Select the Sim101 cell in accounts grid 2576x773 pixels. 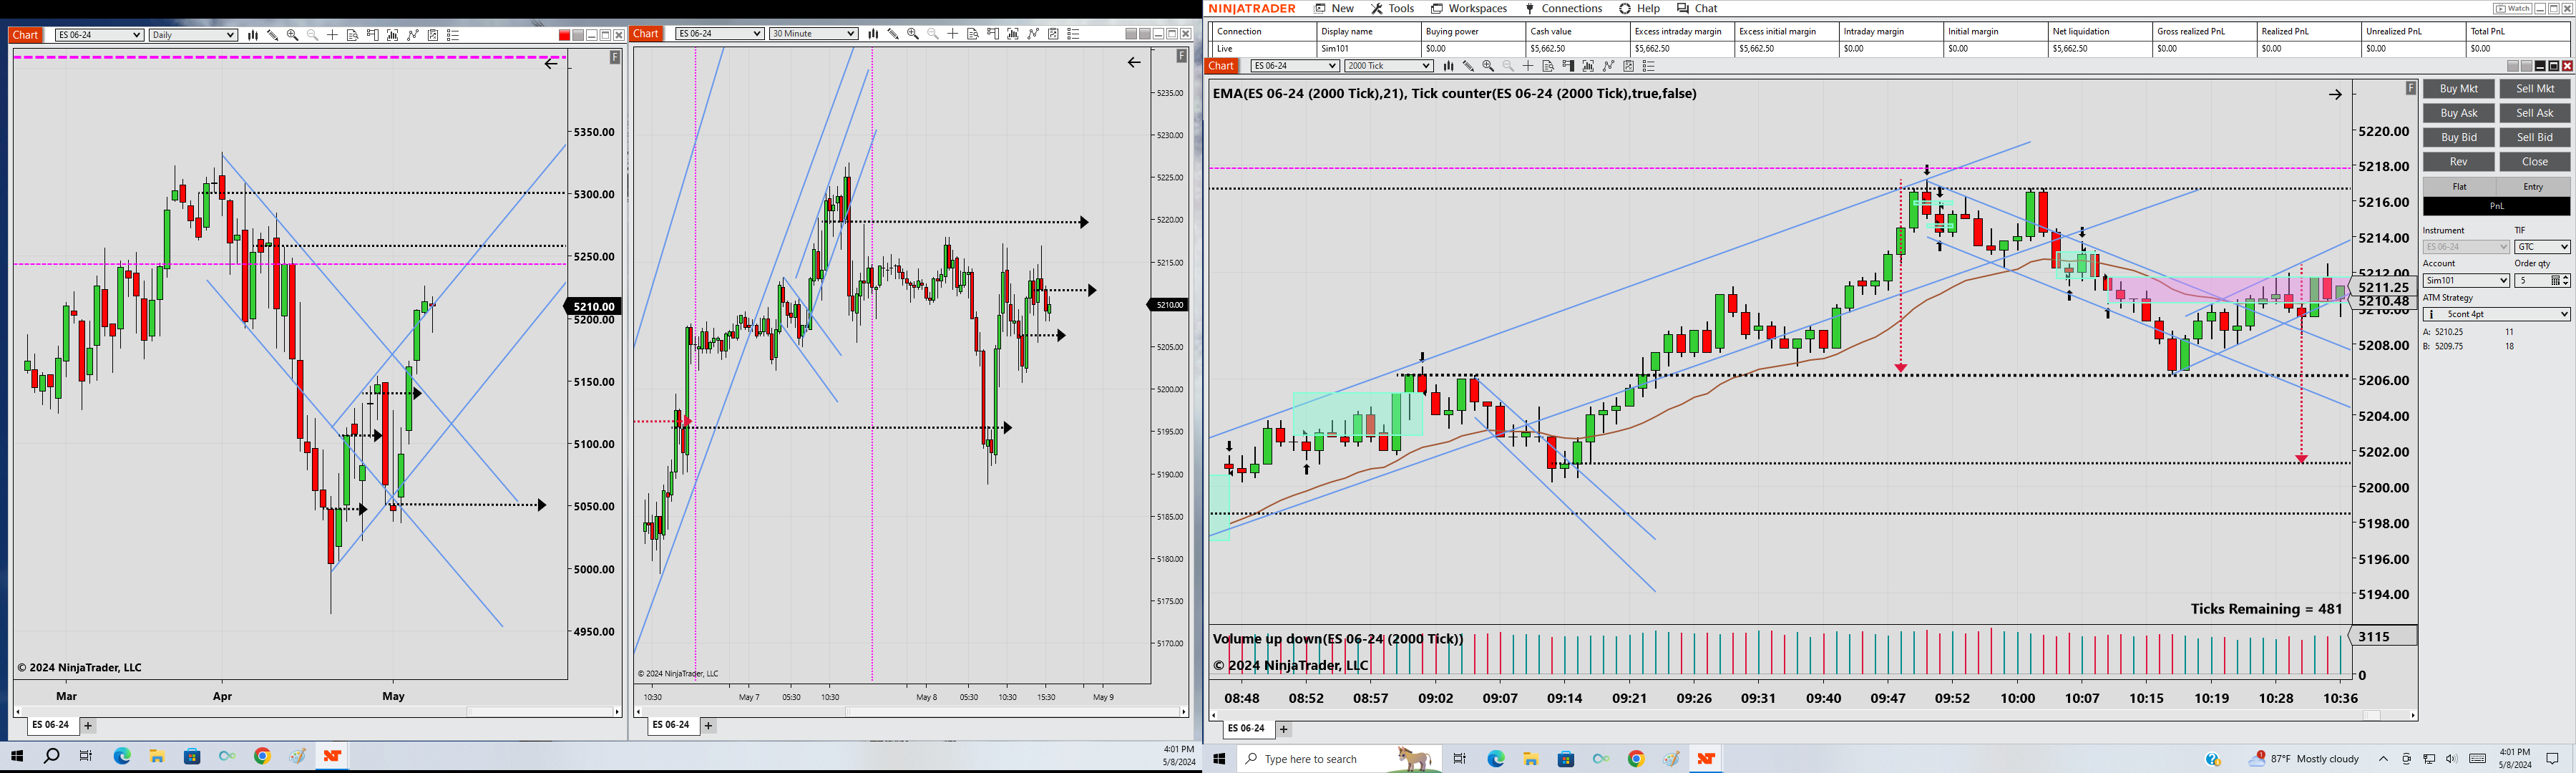click(x=1369, y=48)
